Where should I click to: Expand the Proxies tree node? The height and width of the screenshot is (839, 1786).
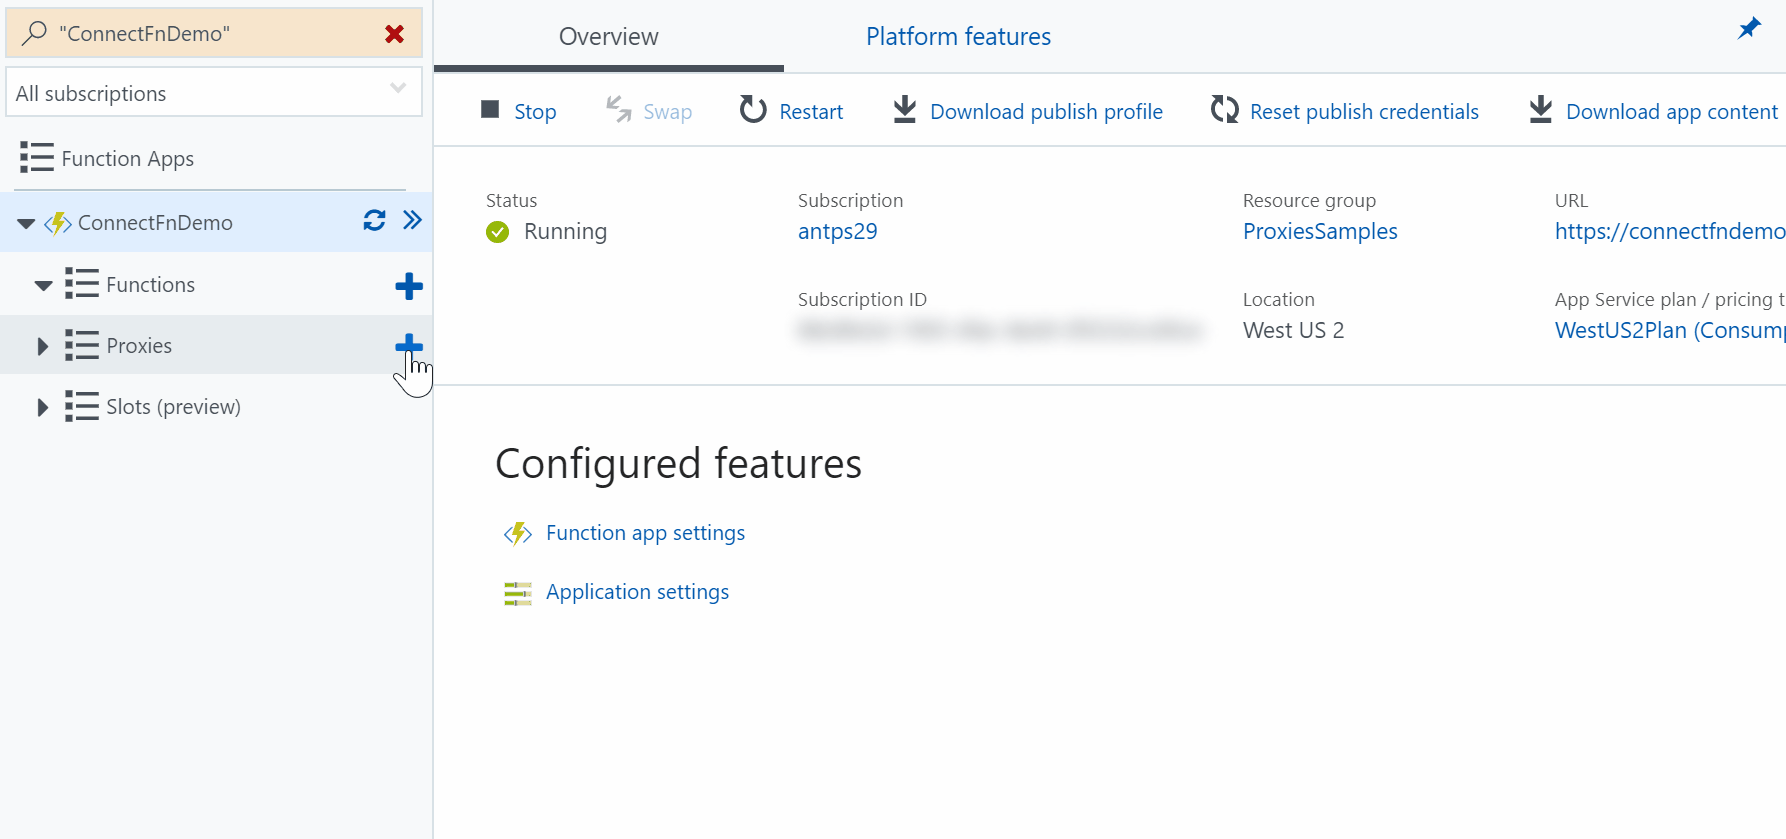42,346
